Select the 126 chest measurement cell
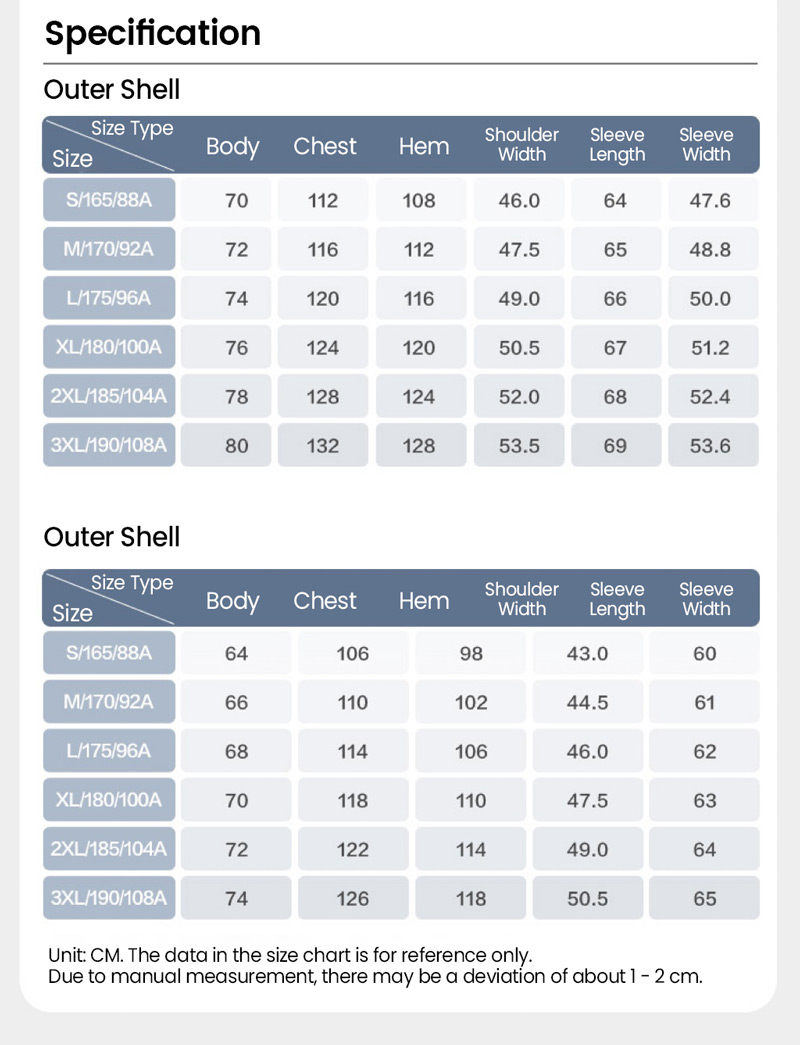The image size is (800, 1045). tap(353, 899)
